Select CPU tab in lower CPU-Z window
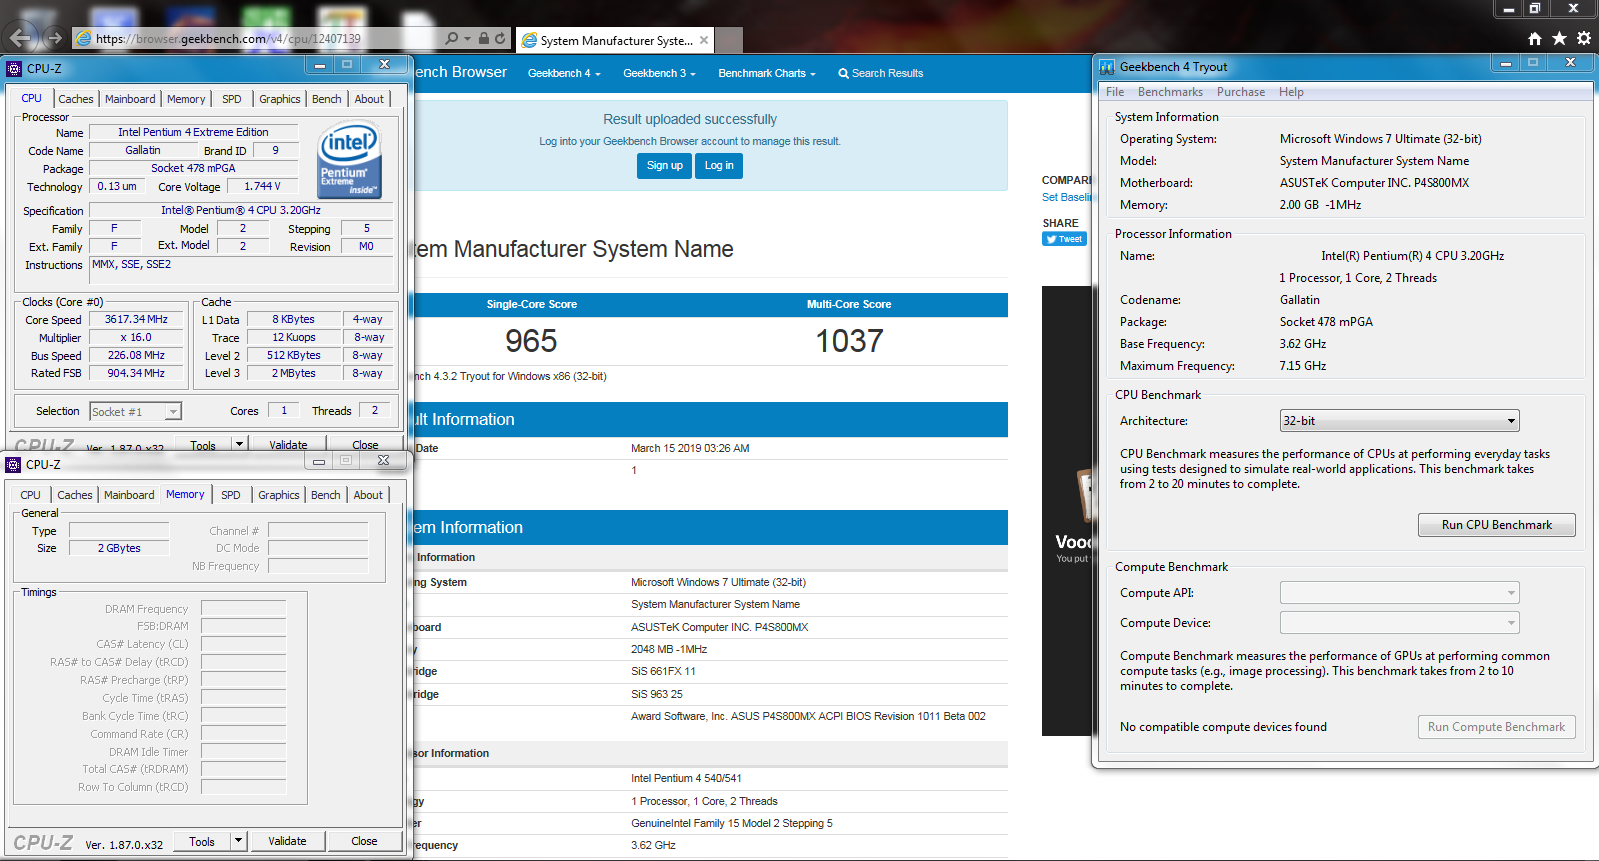 31,495
